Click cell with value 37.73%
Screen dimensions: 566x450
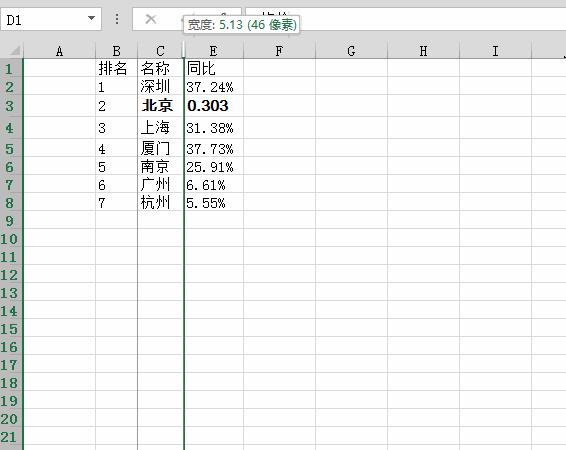coord(214,148)
